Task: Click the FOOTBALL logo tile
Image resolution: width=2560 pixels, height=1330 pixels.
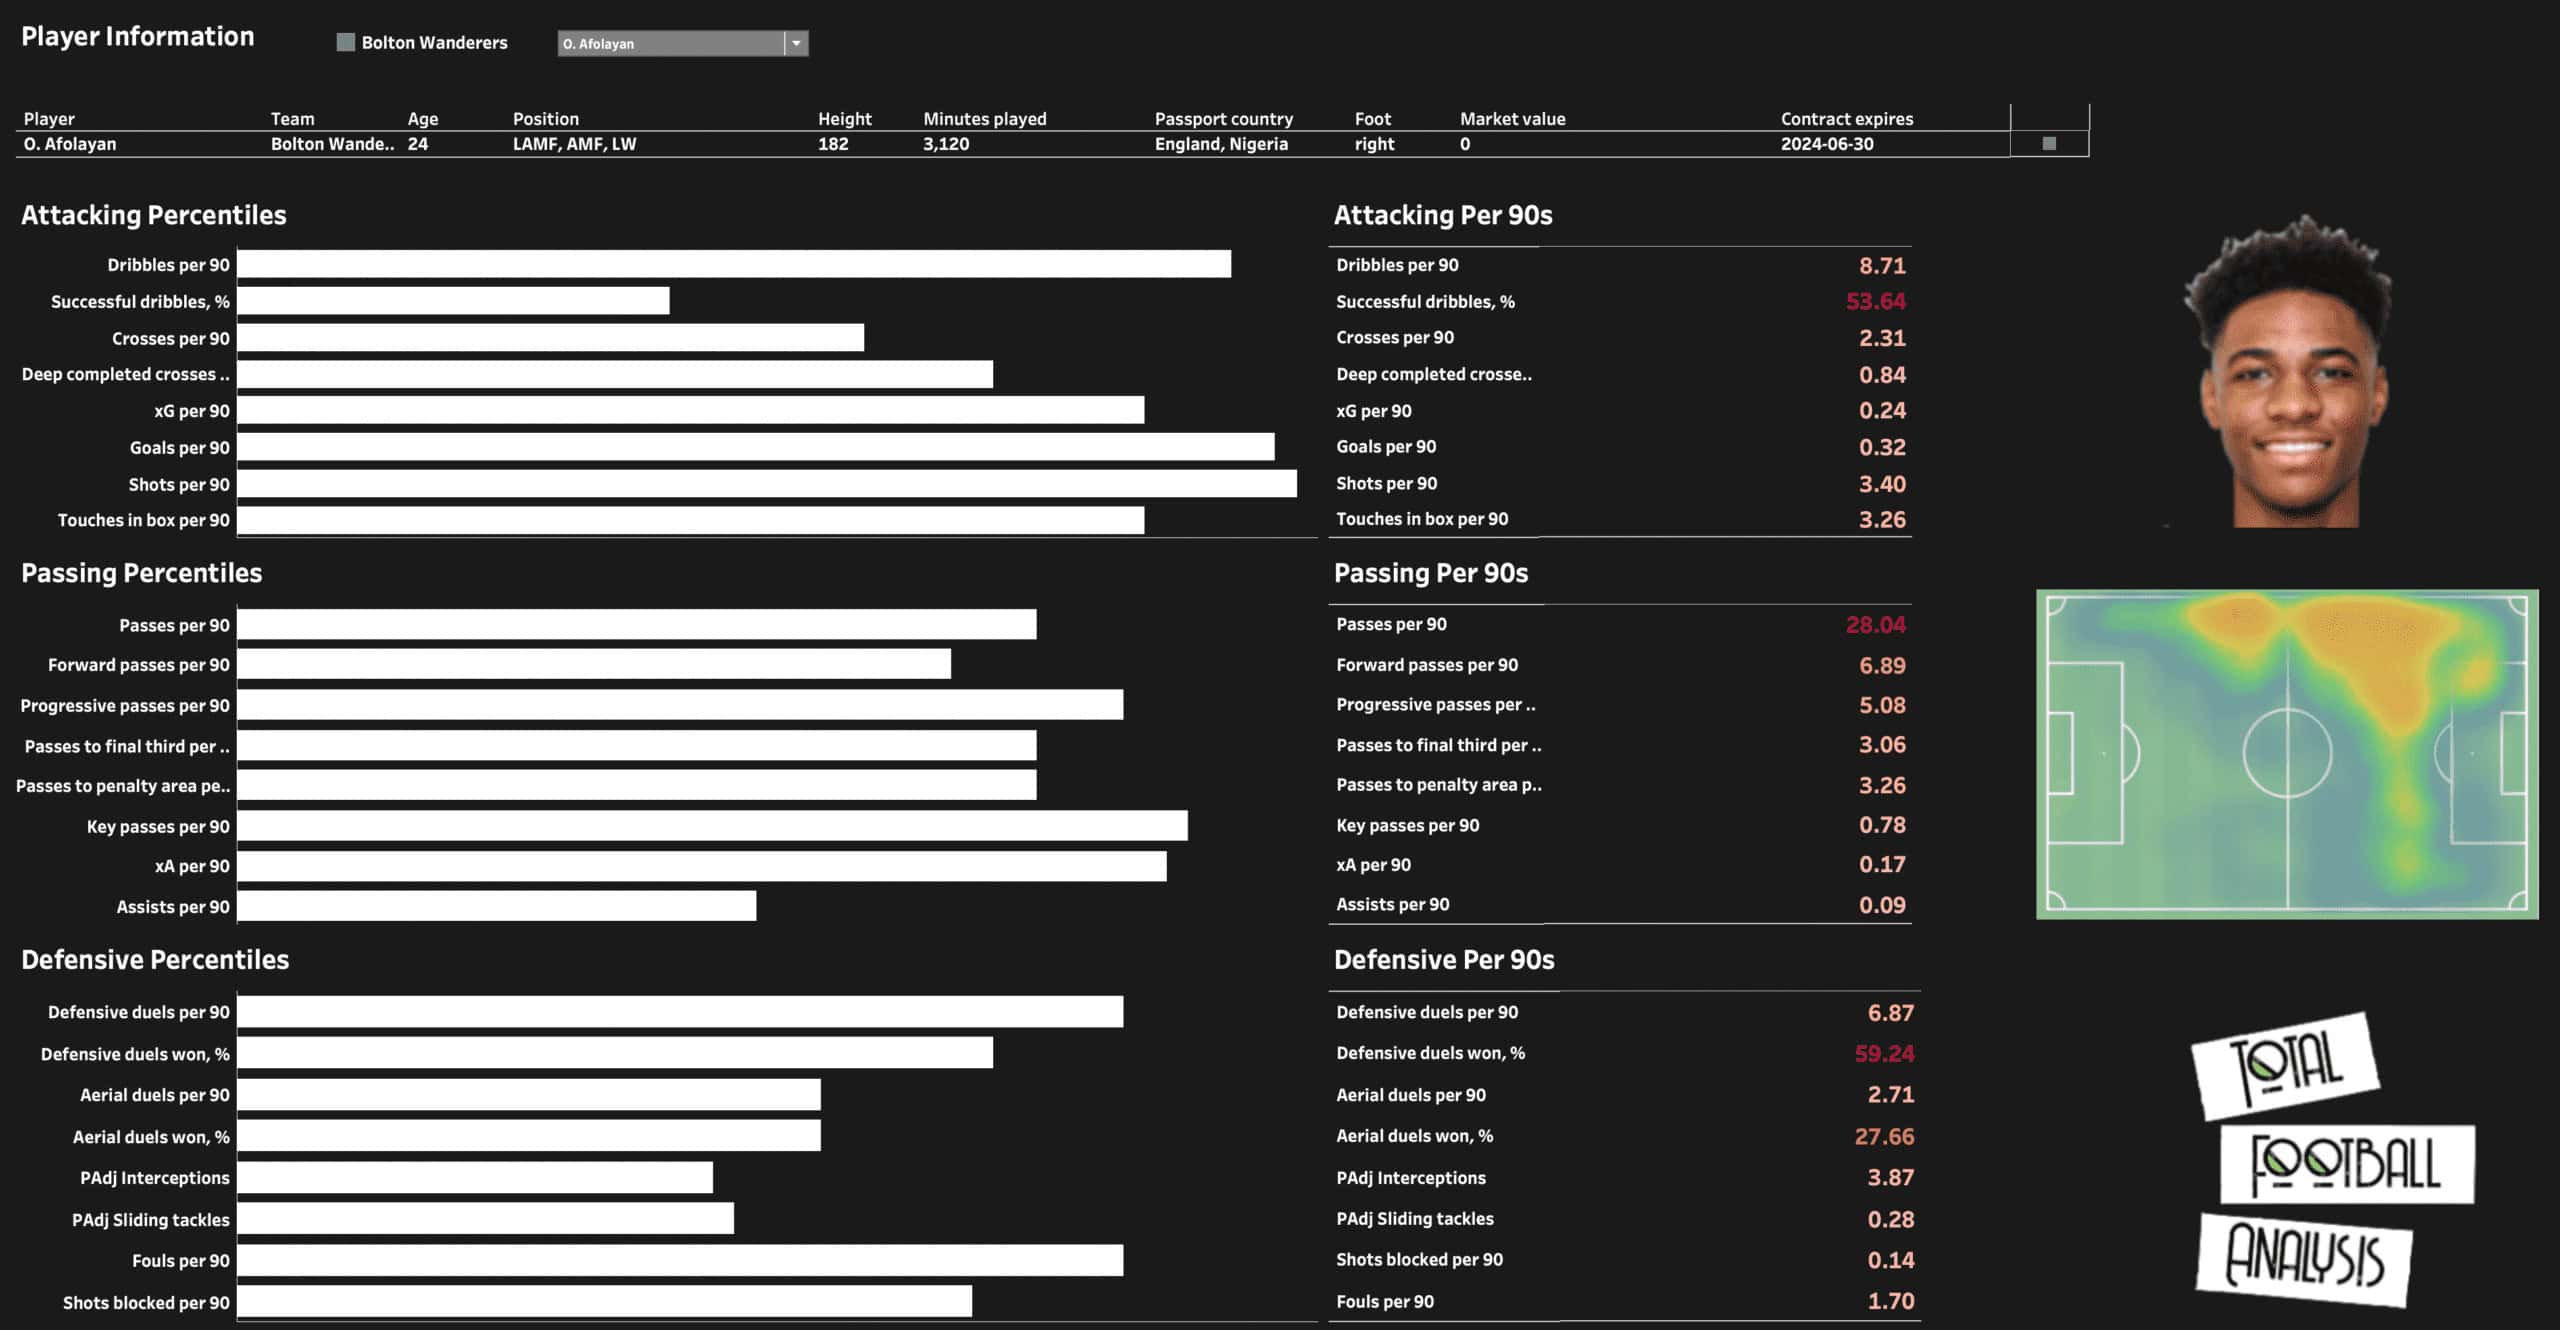Action: coord(2346,1164)
